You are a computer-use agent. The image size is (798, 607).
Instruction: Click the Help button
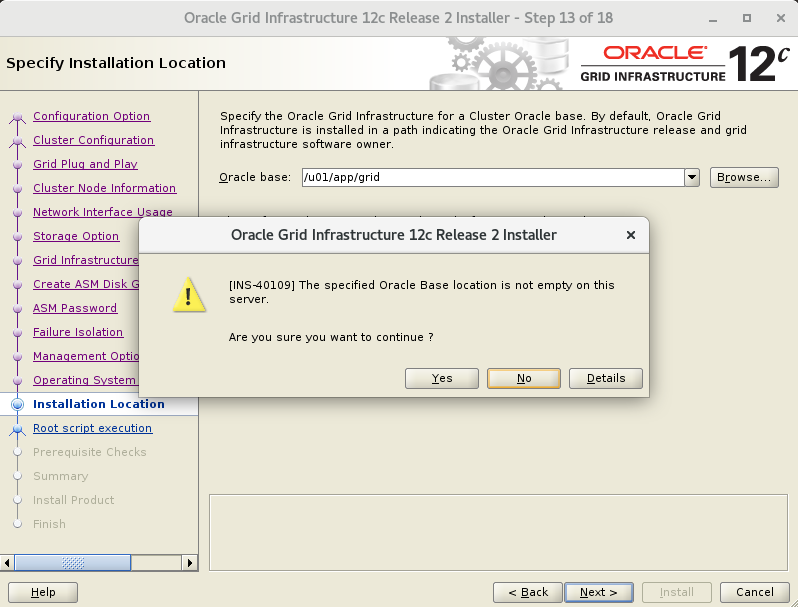tap(43, 592)
